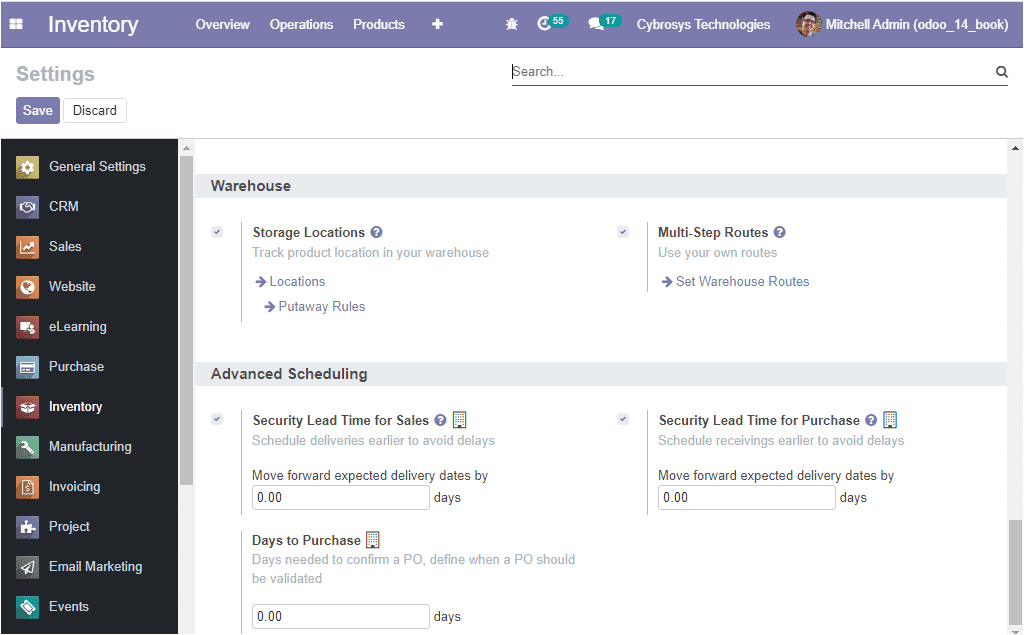The width and height of the screenshot is (1024, 635).
Task: Open Mitchell Admin user menu
Action: (903, 24)
